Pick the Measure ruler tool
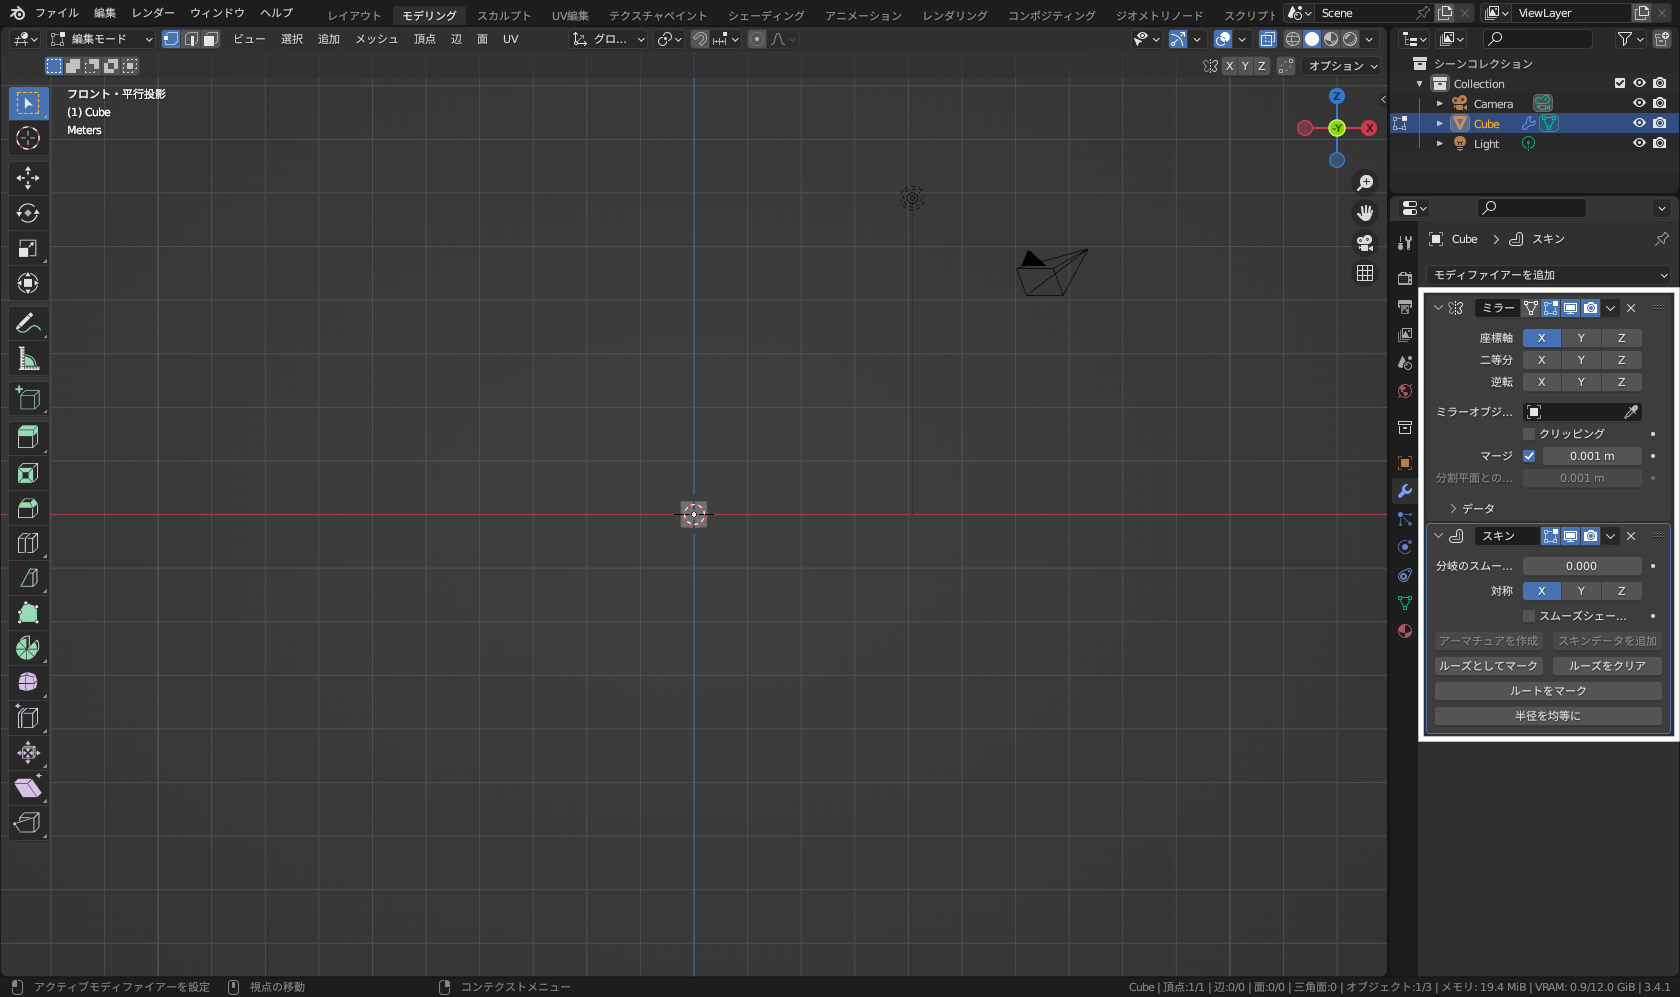1680x997 pixels. [28, 358]
